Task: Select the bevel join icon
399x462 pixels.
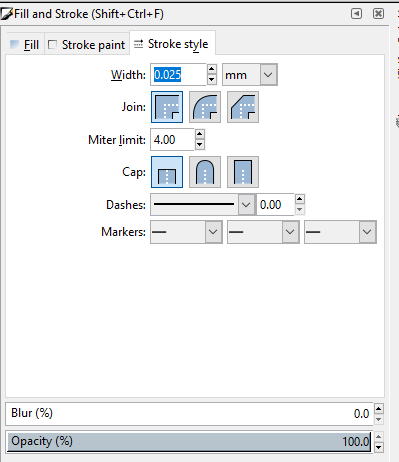Action: (x=243, y=107)
